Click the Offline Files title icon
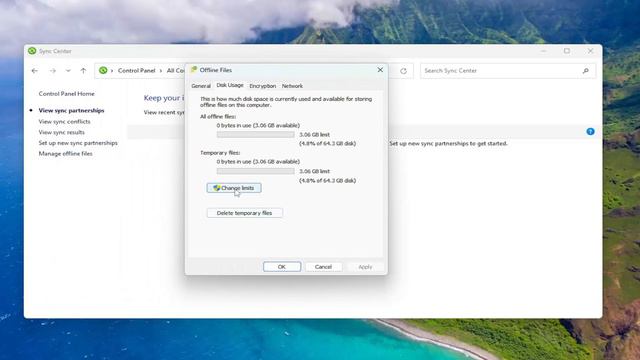Screen dimensions: 640x360 194,70
